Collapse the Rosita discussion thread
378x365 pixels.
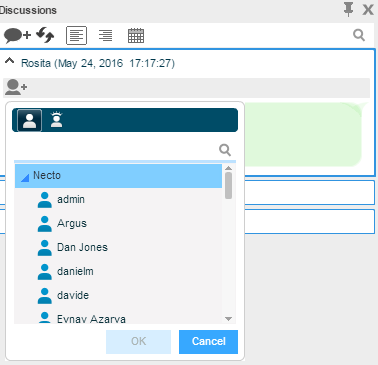click(x=10, y=61)
